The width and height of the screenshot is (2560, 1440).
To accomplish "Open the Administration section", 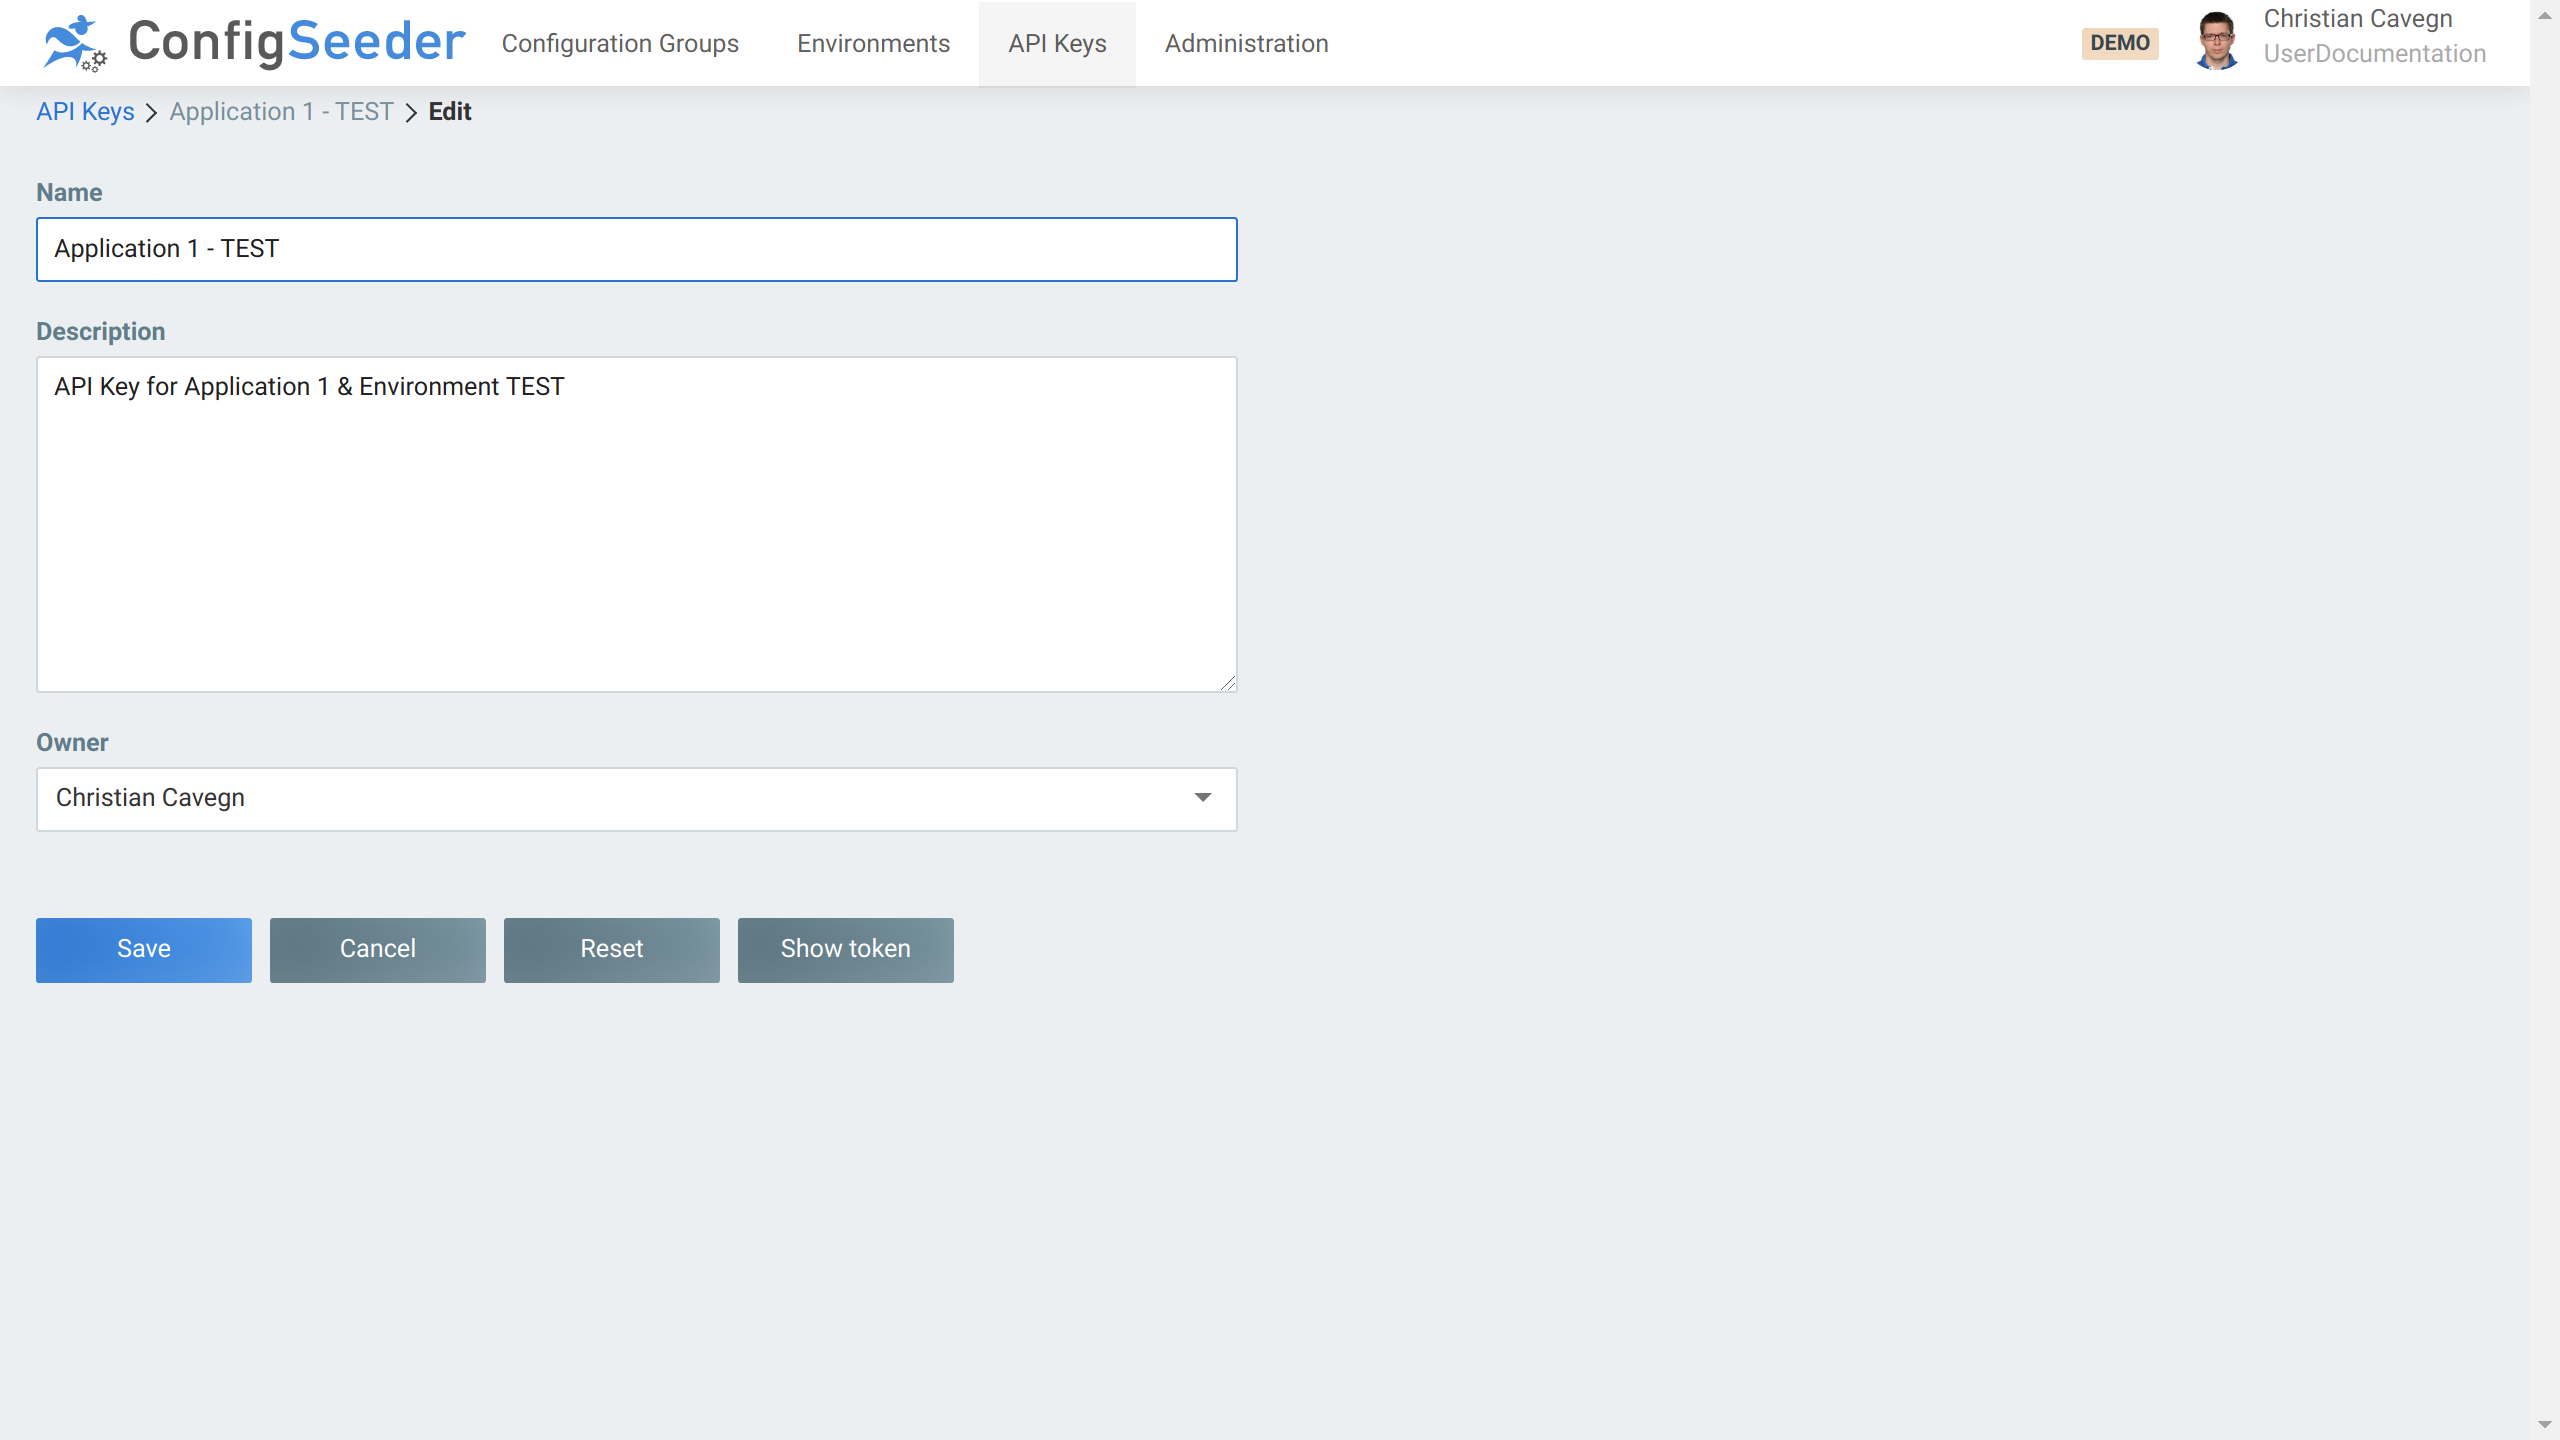I will (1245, 43).
